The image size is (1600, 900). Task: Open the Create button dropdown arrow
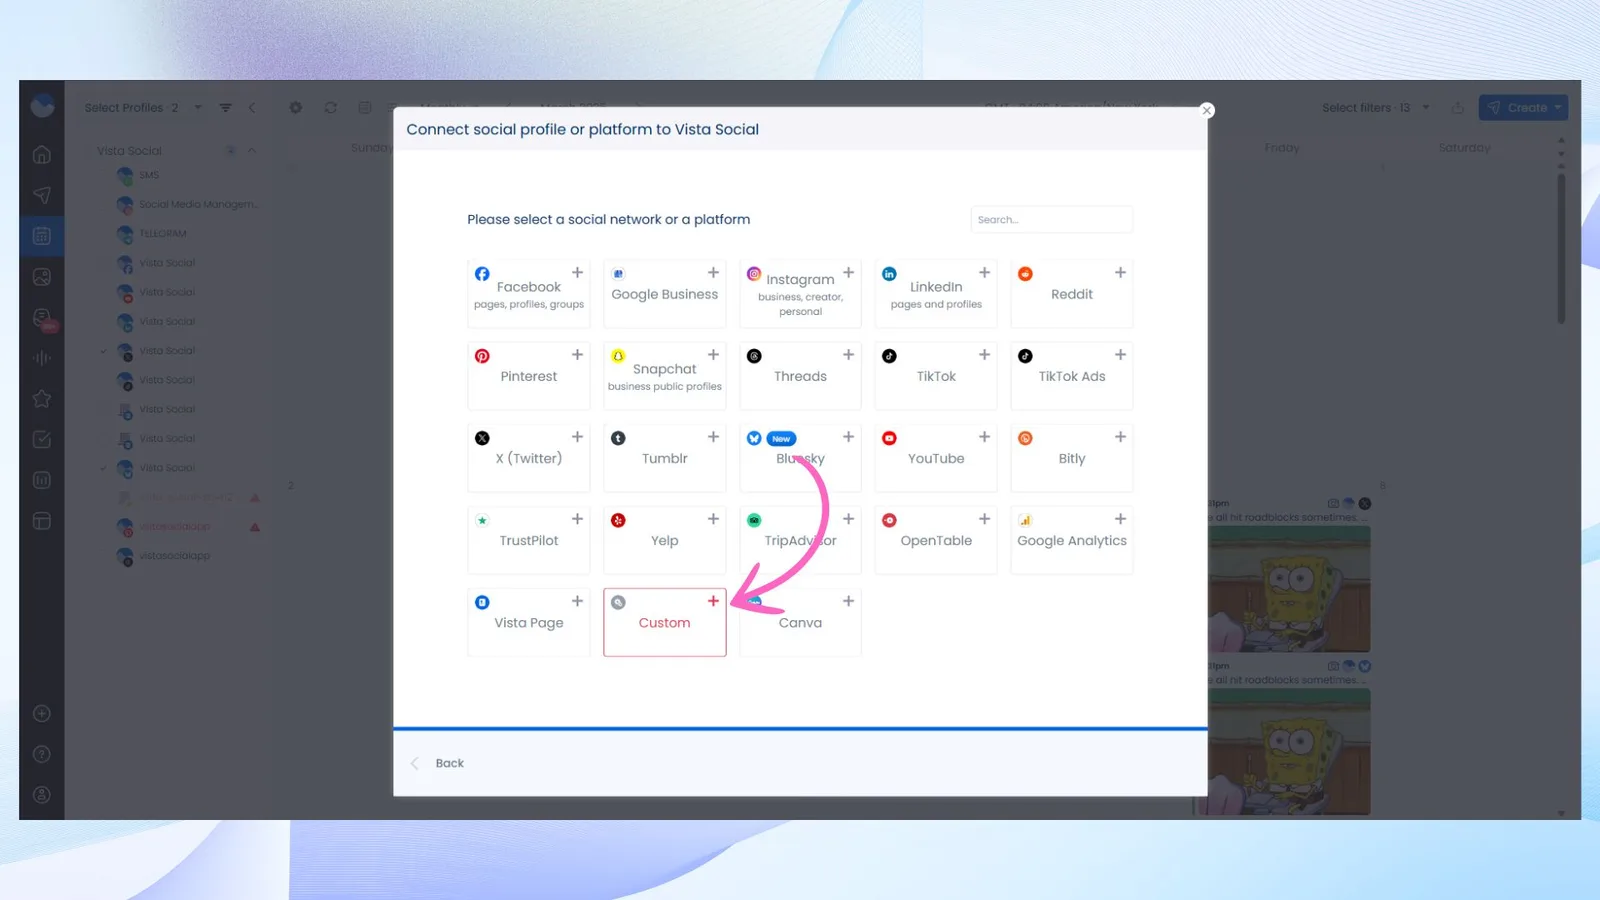click(1558, 108)
